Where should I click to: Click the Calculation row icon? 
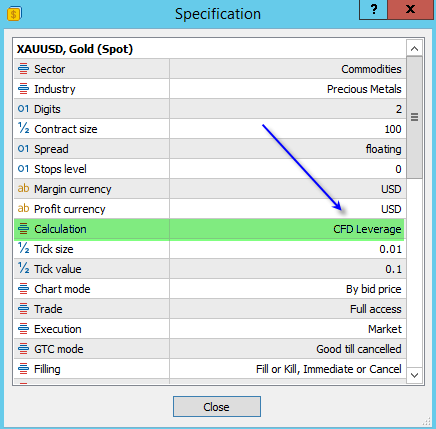tap(23, 229)
